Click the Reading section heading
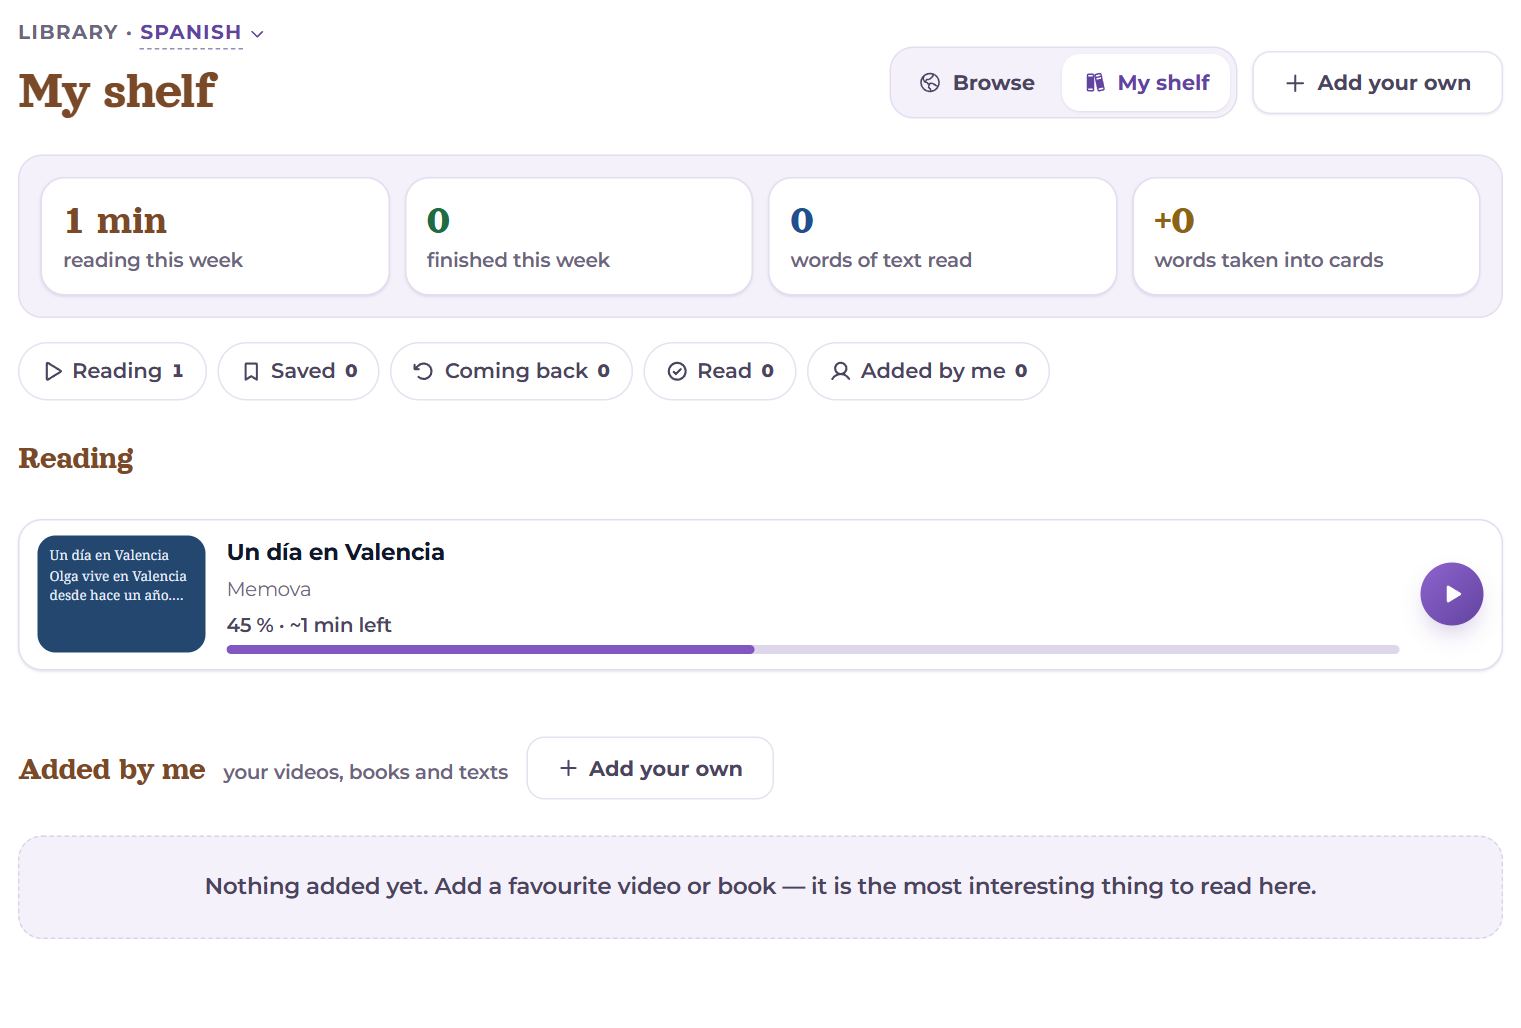1521x1028 pixels. click(x=76, y=458)
